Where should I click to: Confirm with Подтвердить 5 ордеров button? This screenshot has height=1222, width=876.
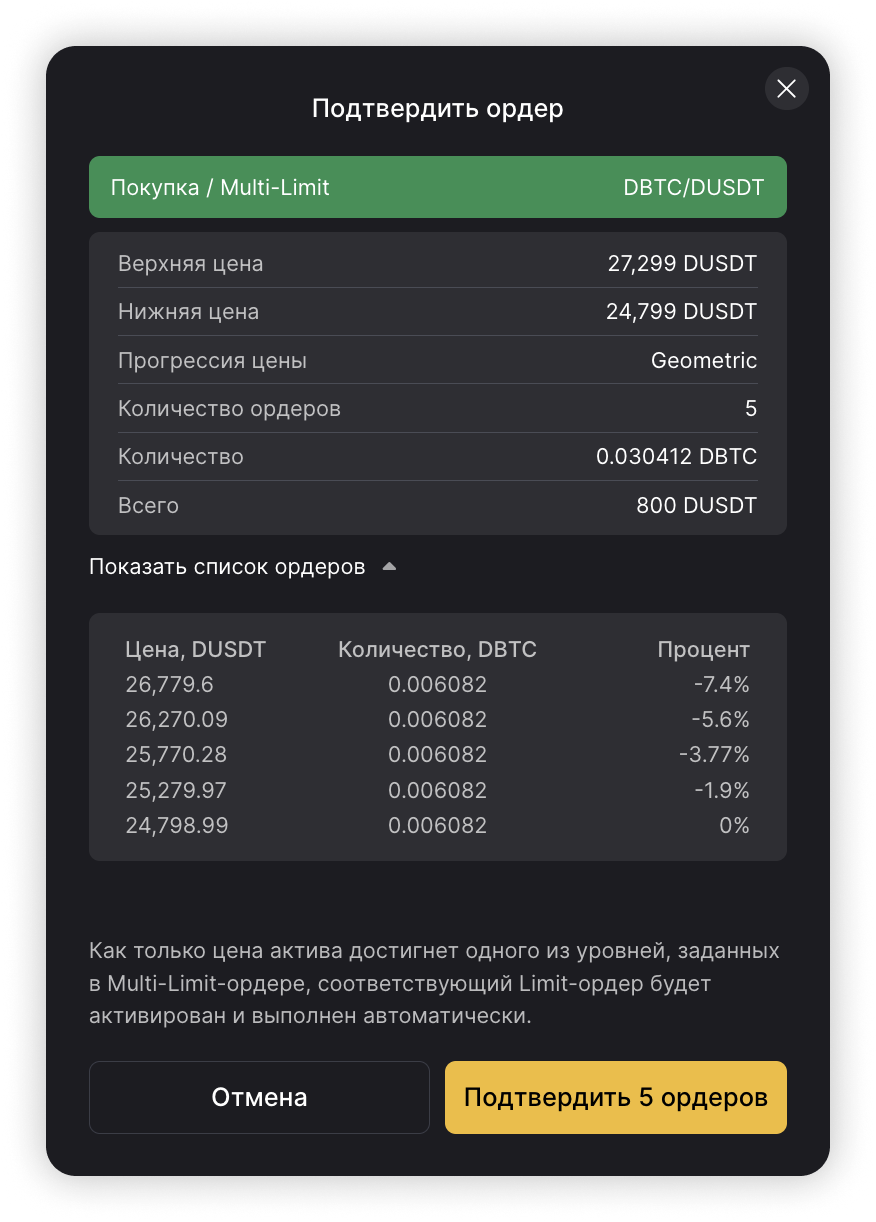pyautogui.click(x=615, y=1097)
